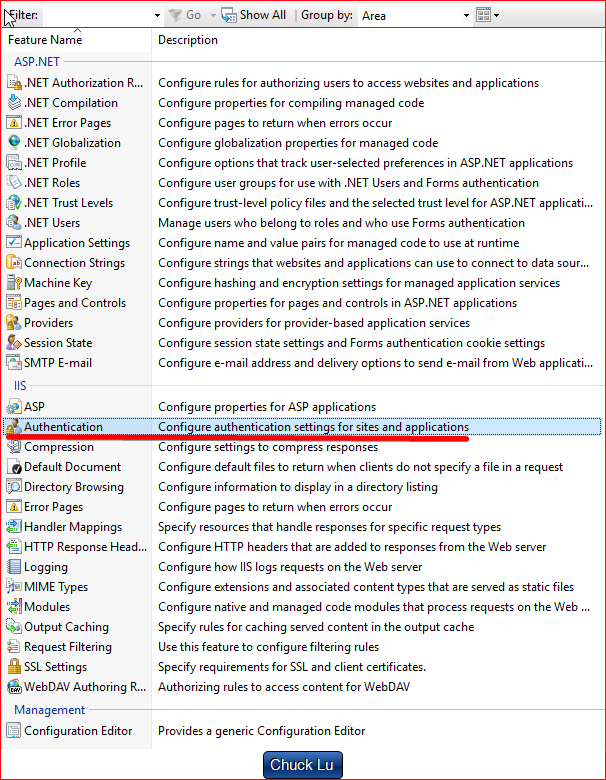Click the Handler Mappings icon
The width and height of the screenshot is (606, 780).
(14, 526)
